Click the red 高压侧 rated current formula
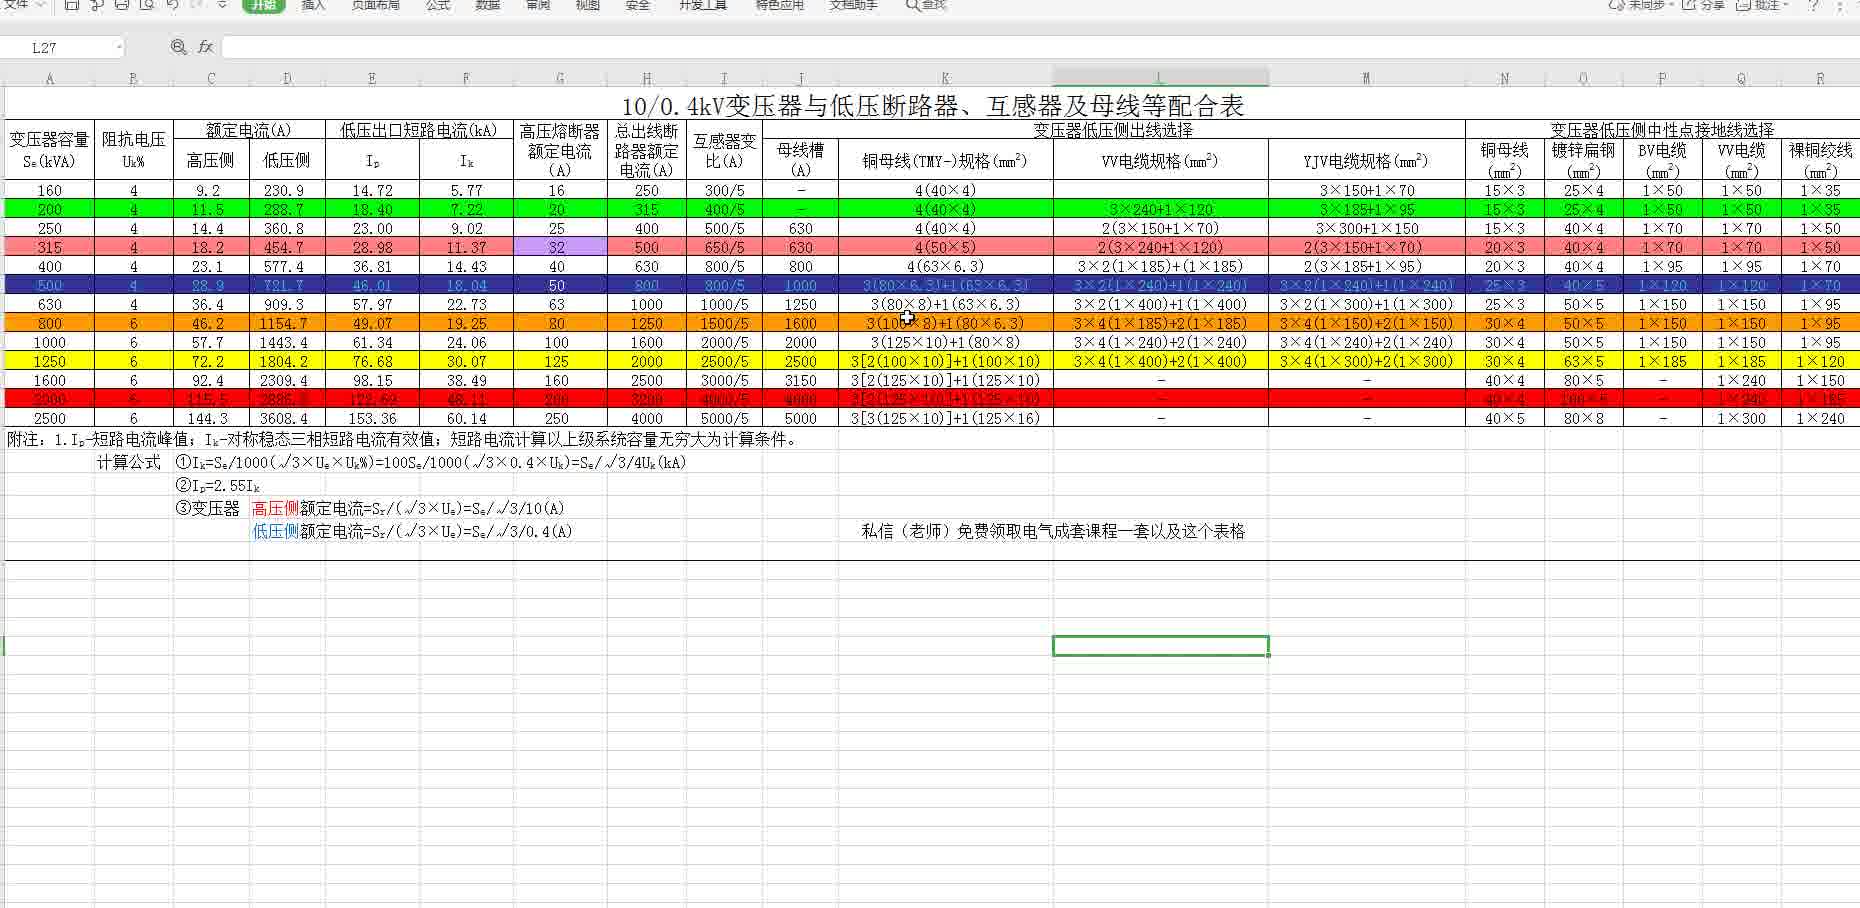 pyautogui.click(x=408, y=508)
